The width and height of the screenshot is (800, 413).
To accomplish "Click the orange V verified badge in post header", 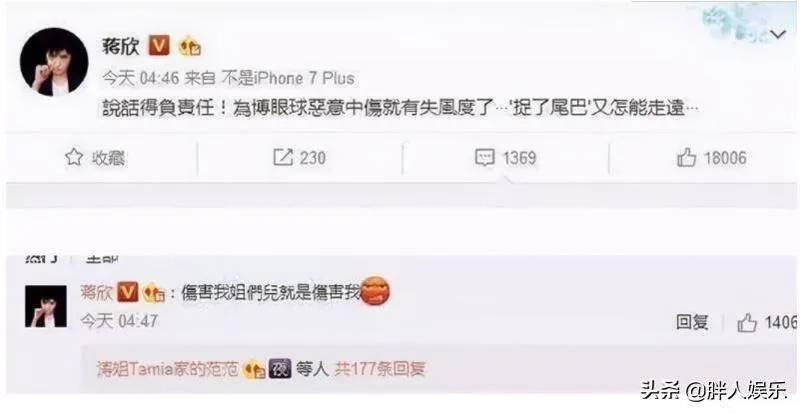I will tap(159, 46).
